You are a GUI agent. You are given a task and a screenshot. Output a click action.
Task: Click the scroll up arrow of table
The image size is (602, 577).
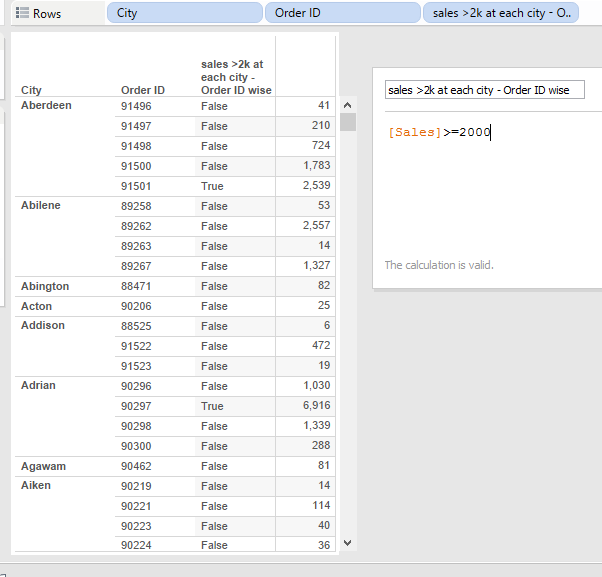[347, 105]
